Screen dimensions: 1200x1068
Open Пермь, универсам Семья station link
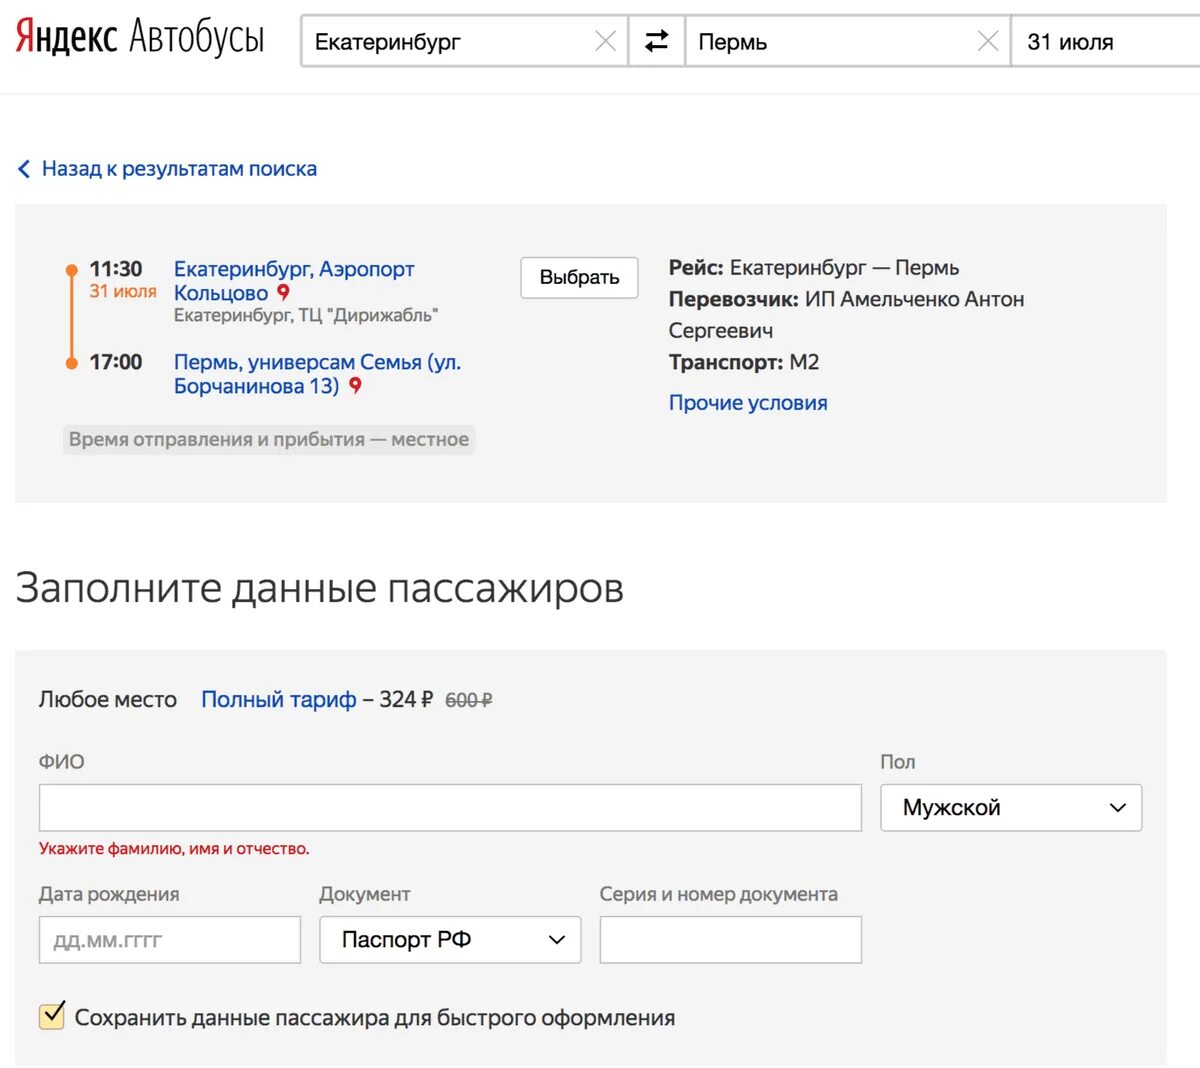[x=317, y=374]
